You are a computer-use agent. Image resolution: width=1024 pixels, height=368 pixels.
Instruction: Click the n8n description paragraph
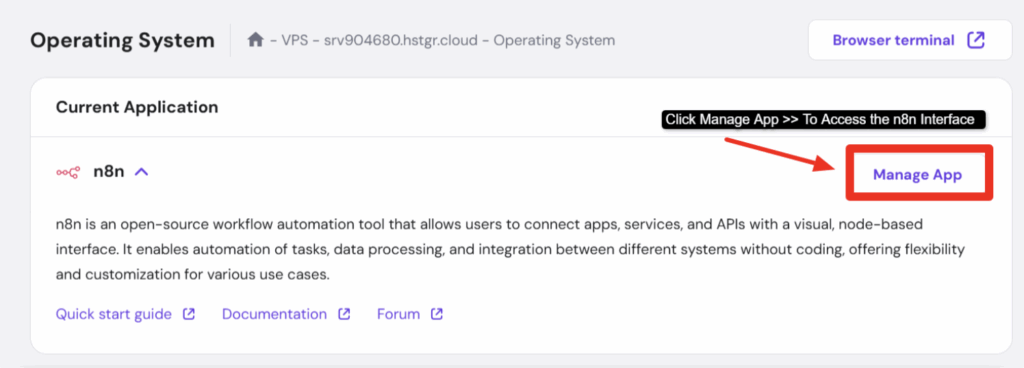[x=511, y=249]
